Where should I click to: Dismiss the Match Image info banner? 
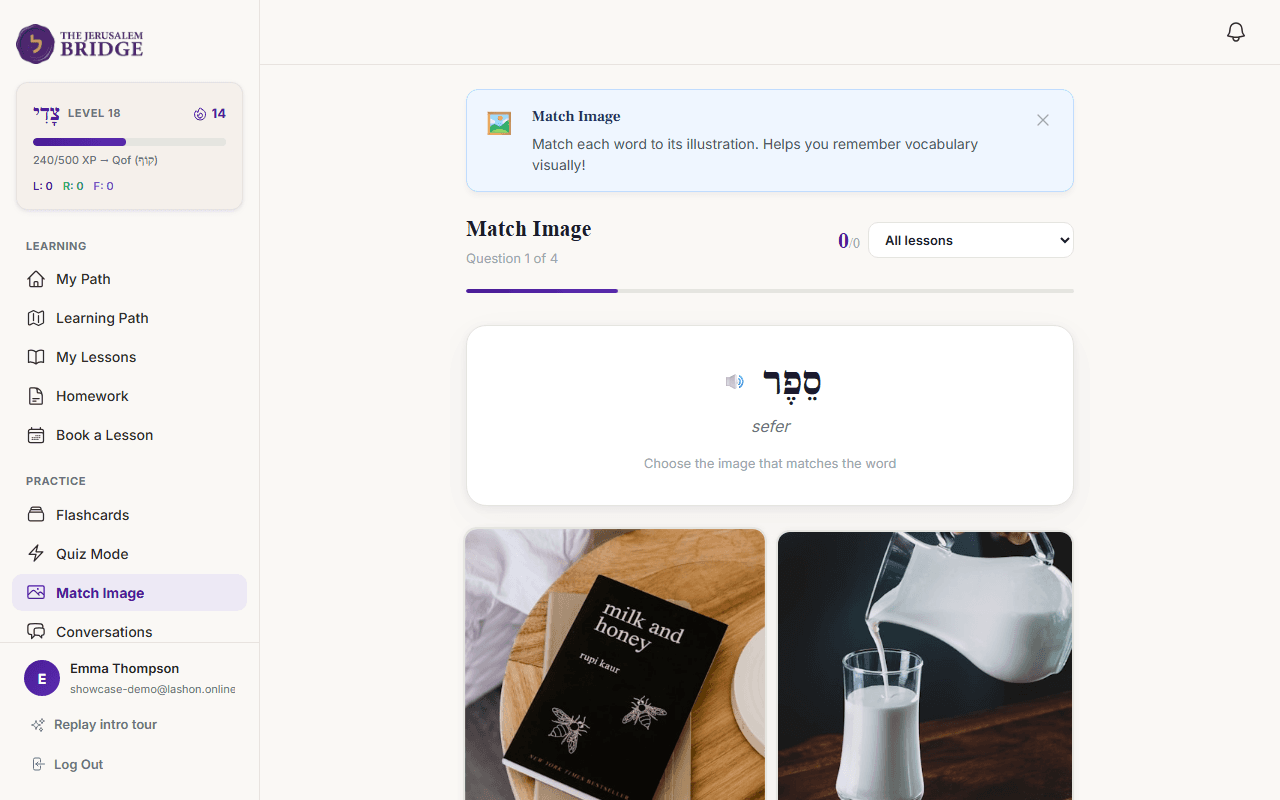point(1043,120)
